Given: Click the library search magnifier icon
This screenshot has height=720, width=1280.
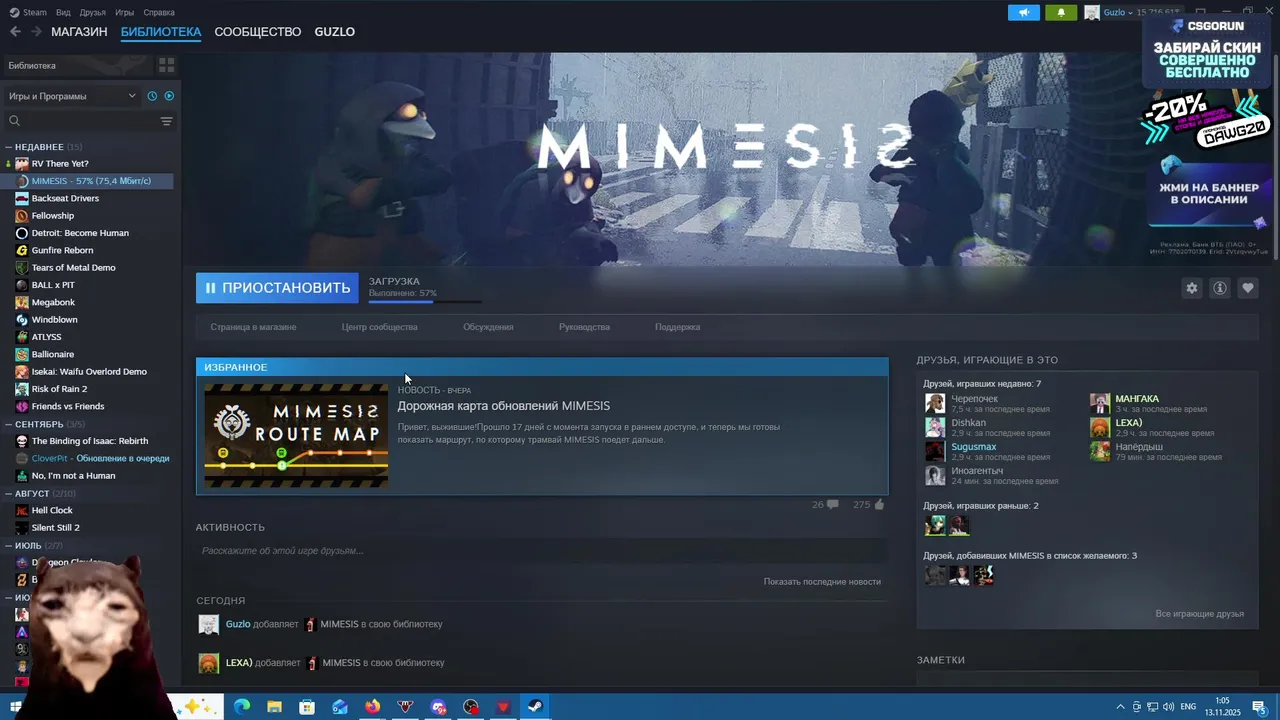Looking at the screenshot, I should (15, 121).
